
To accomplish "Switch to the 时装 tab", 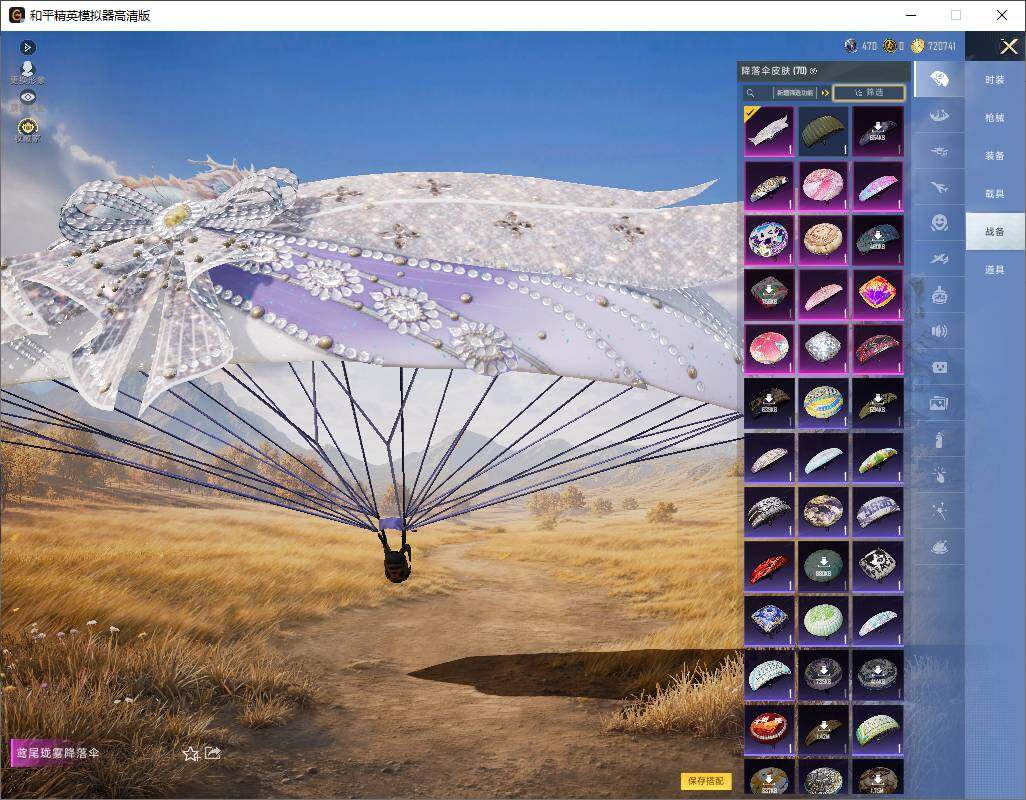I will 995,80.
